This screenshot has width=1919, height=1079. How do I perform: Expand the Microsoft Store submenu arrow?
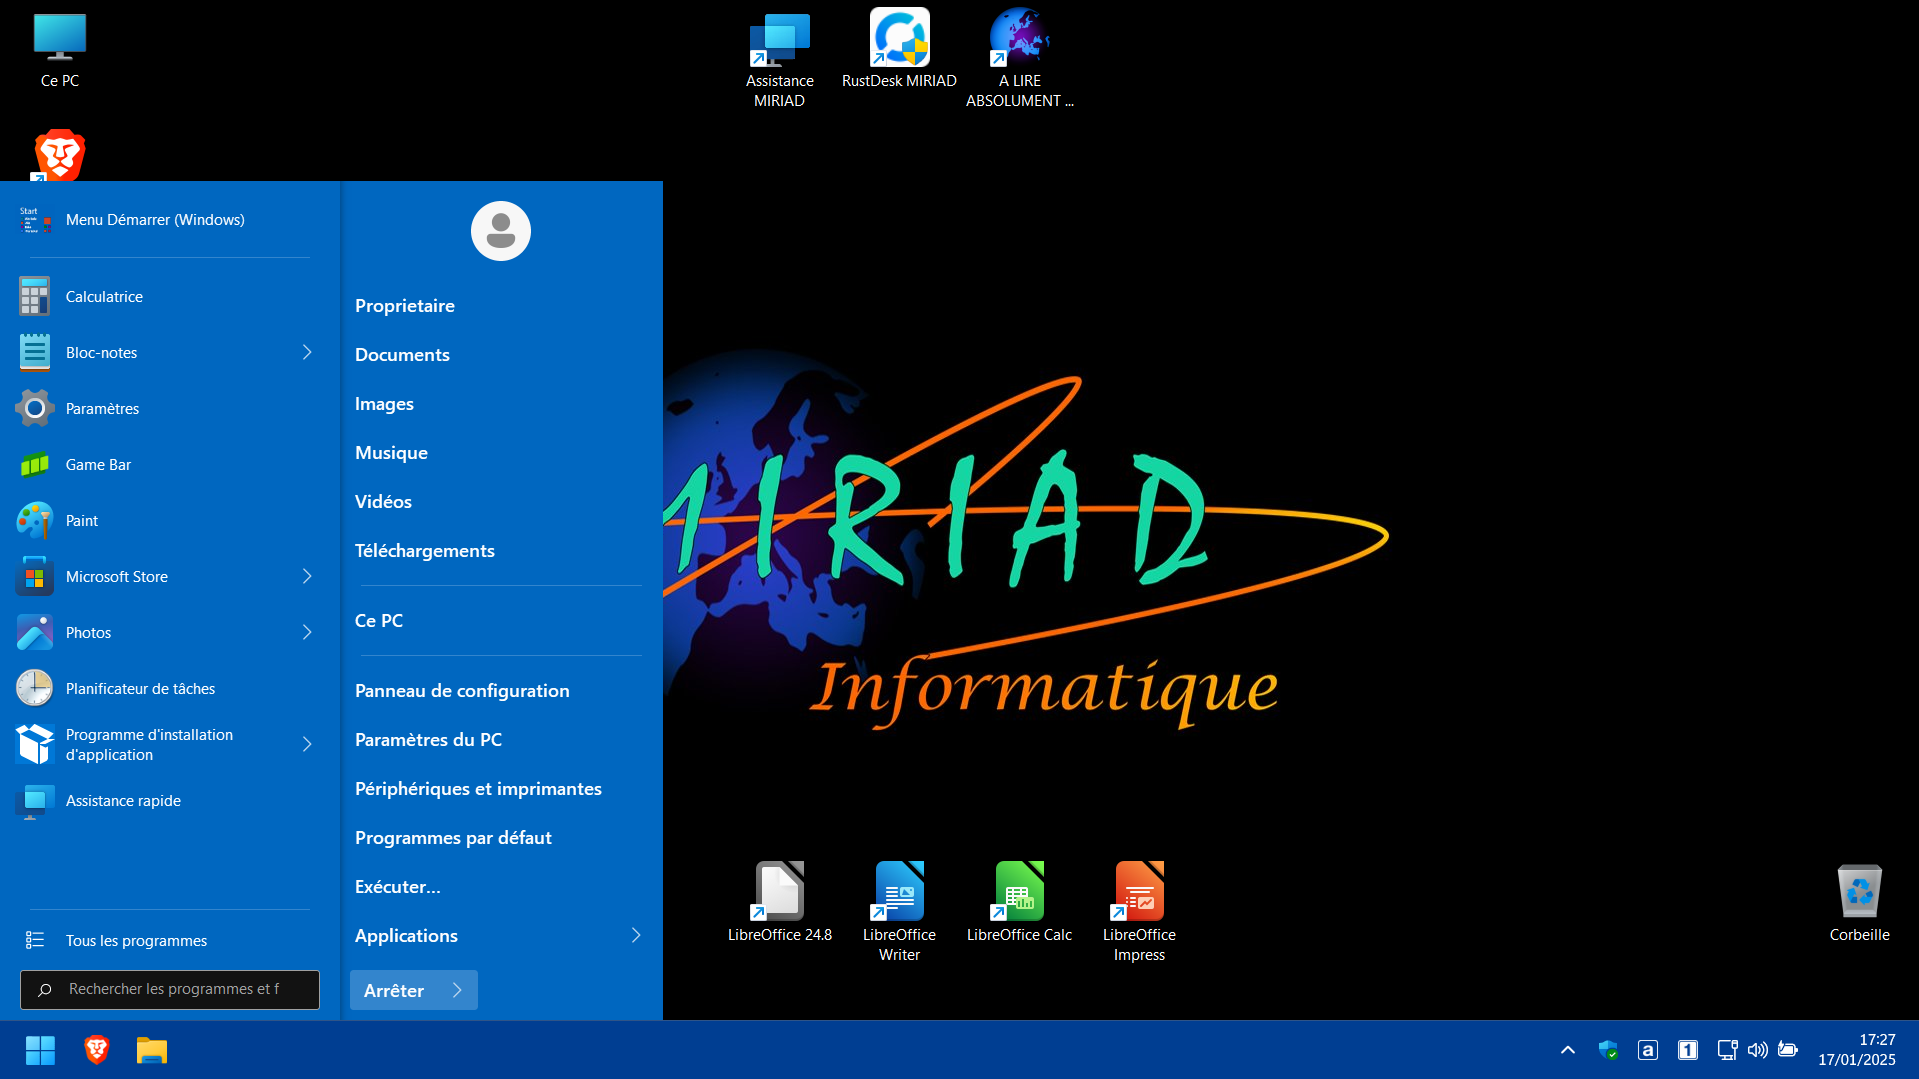pyautogui.click(x=307, y=577)
